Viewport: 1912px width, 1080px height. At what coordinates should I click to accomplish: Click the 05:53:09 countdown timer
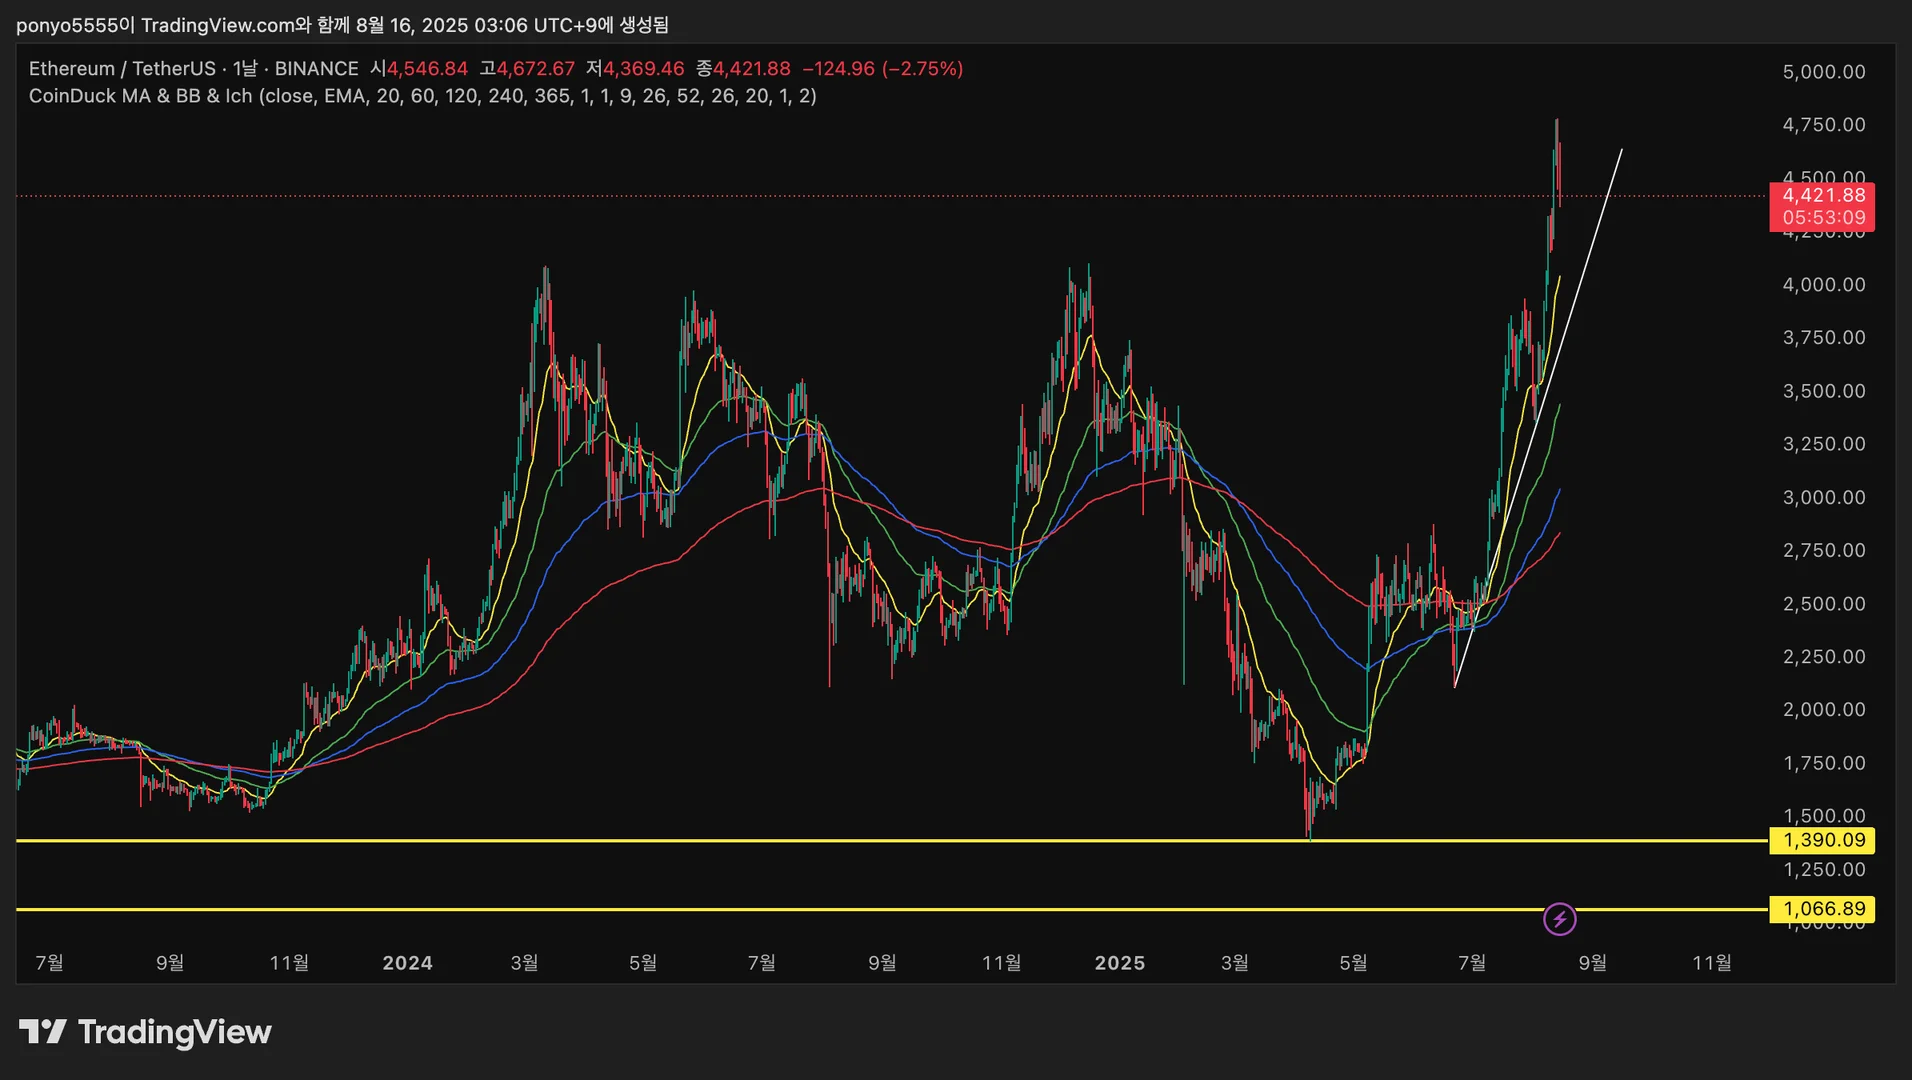pos(1823,218)
